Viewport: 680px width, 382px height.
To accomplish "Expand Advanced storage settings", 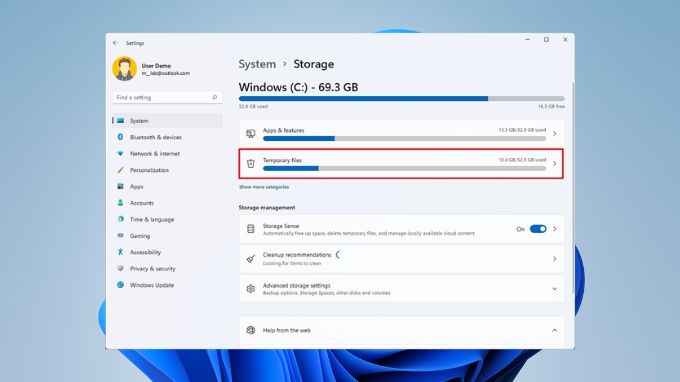I will pos(555,289).
